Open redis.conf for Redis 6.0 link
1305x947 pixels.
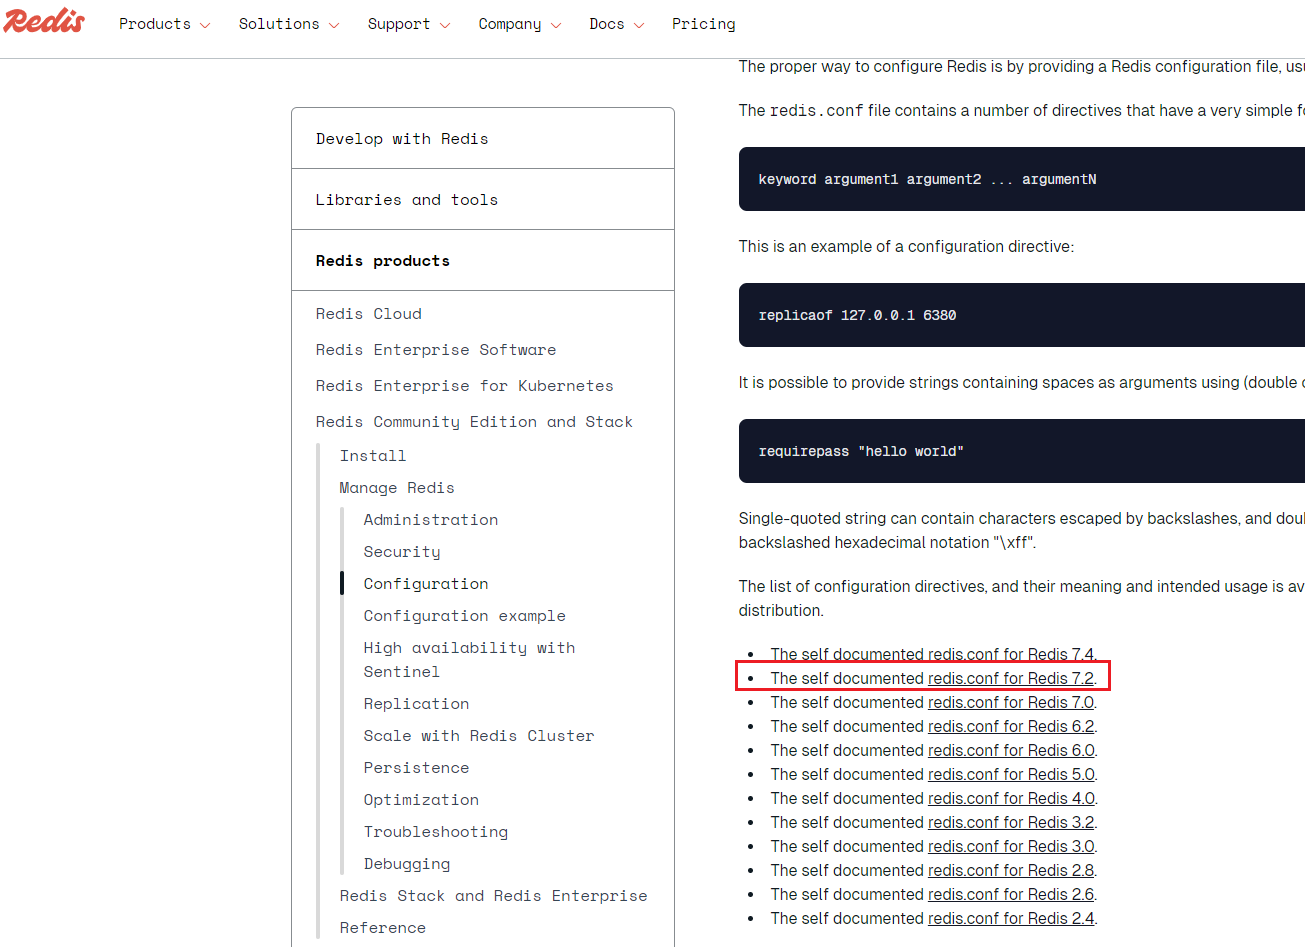click(x=1011, y=750)
